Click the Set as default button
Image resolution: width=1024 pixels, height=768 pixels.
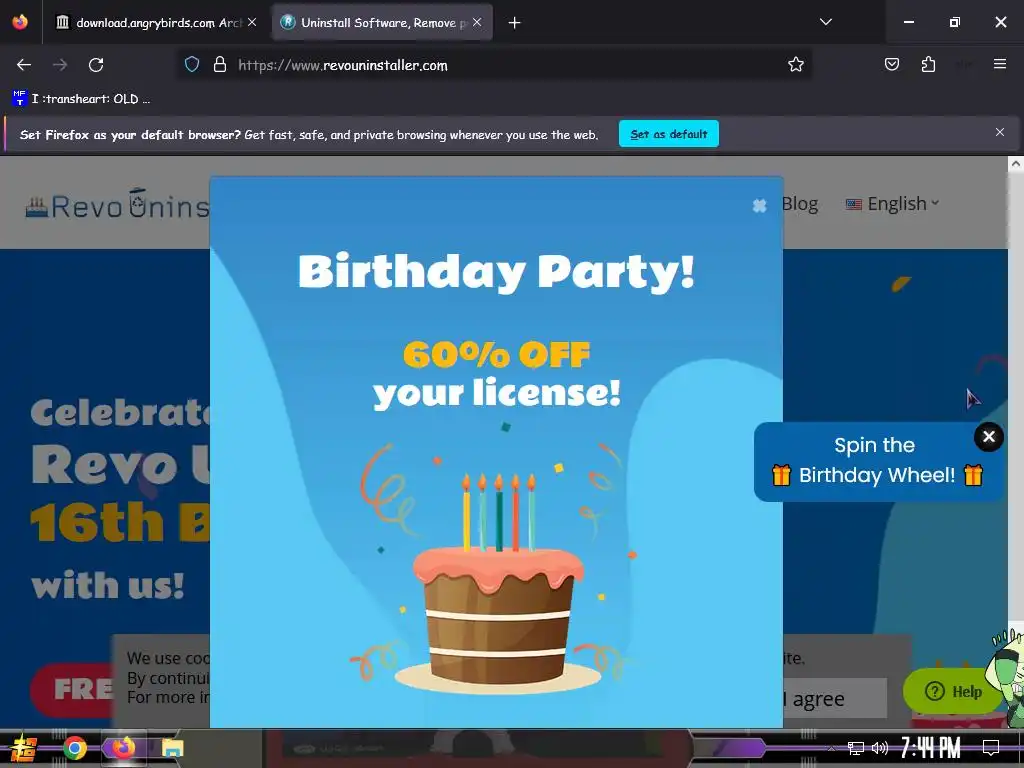669,134
